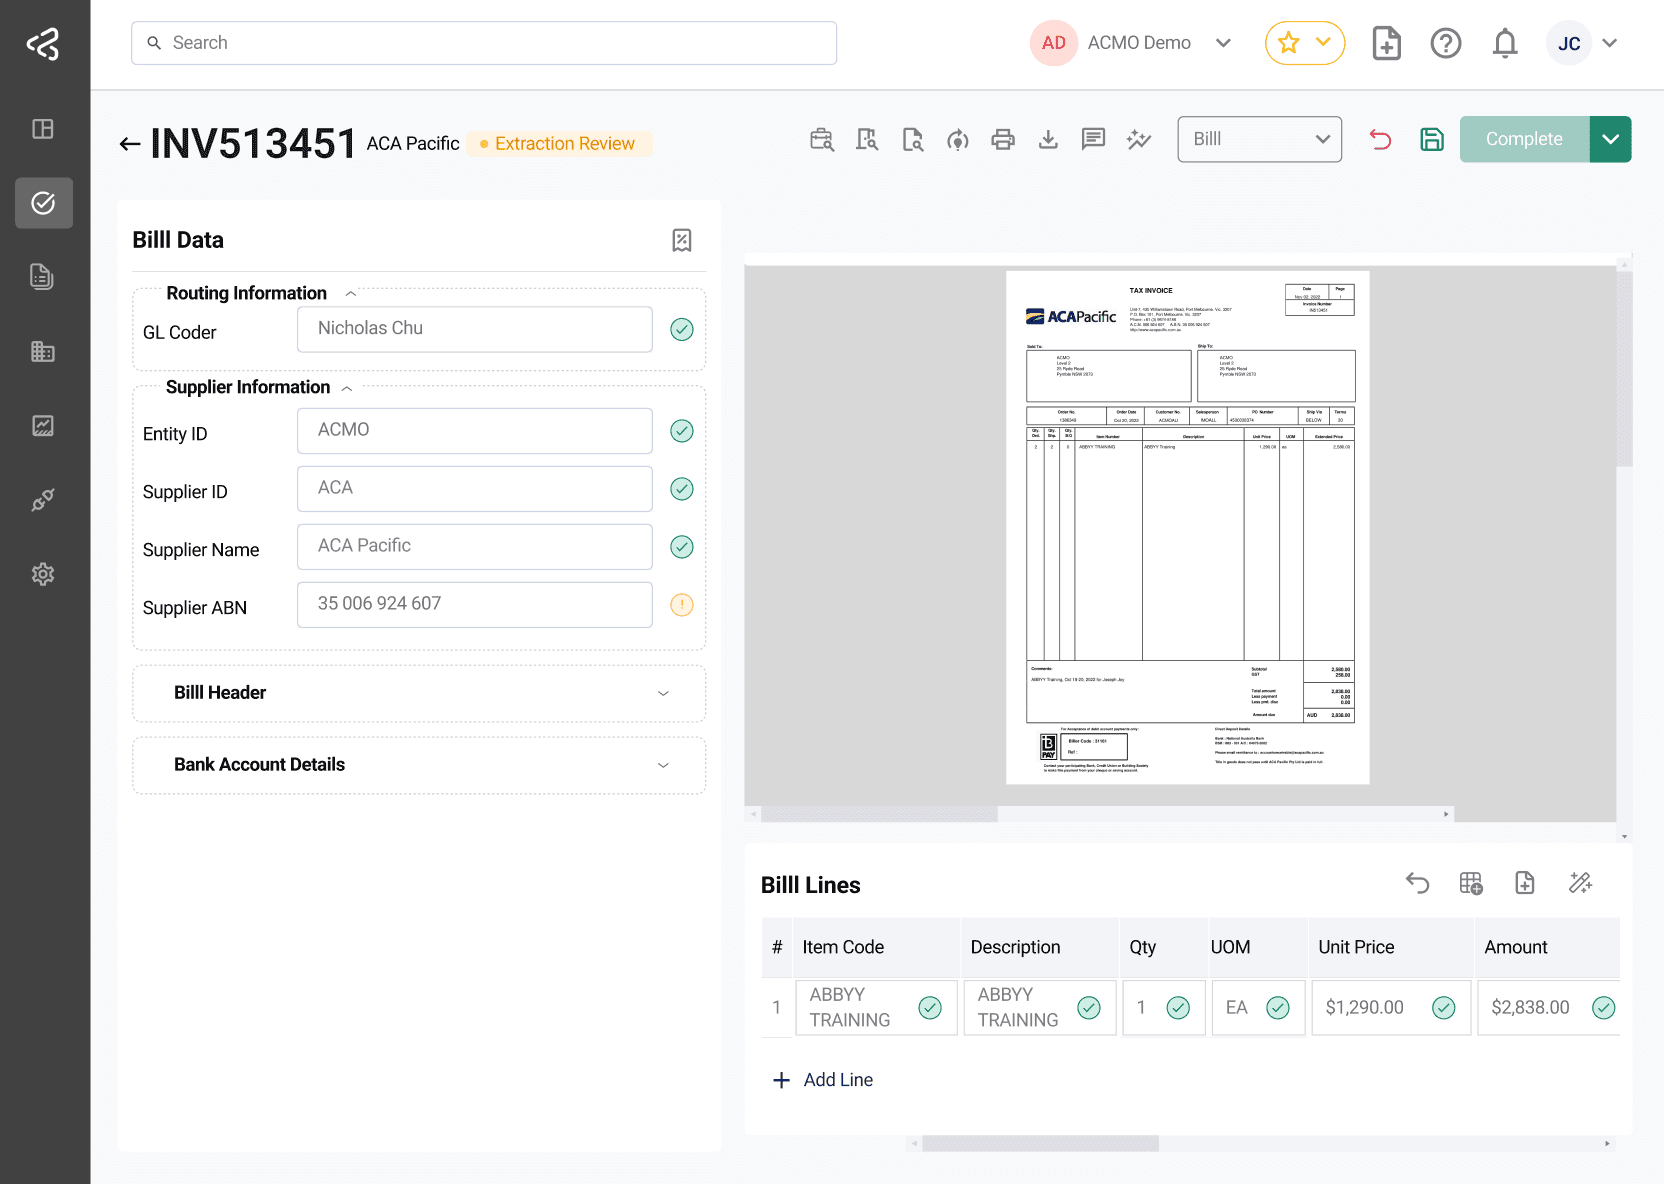
Task: Open the Billl document type dropdown
Action: pyautogui.click(x=1260, y=139)
